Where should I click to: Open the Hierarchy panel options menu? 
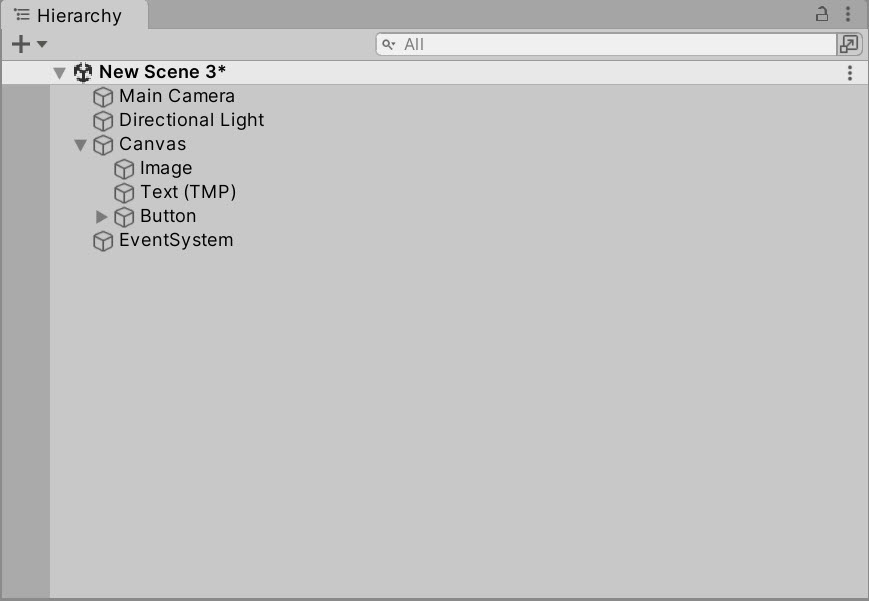(x=848, y=14)
